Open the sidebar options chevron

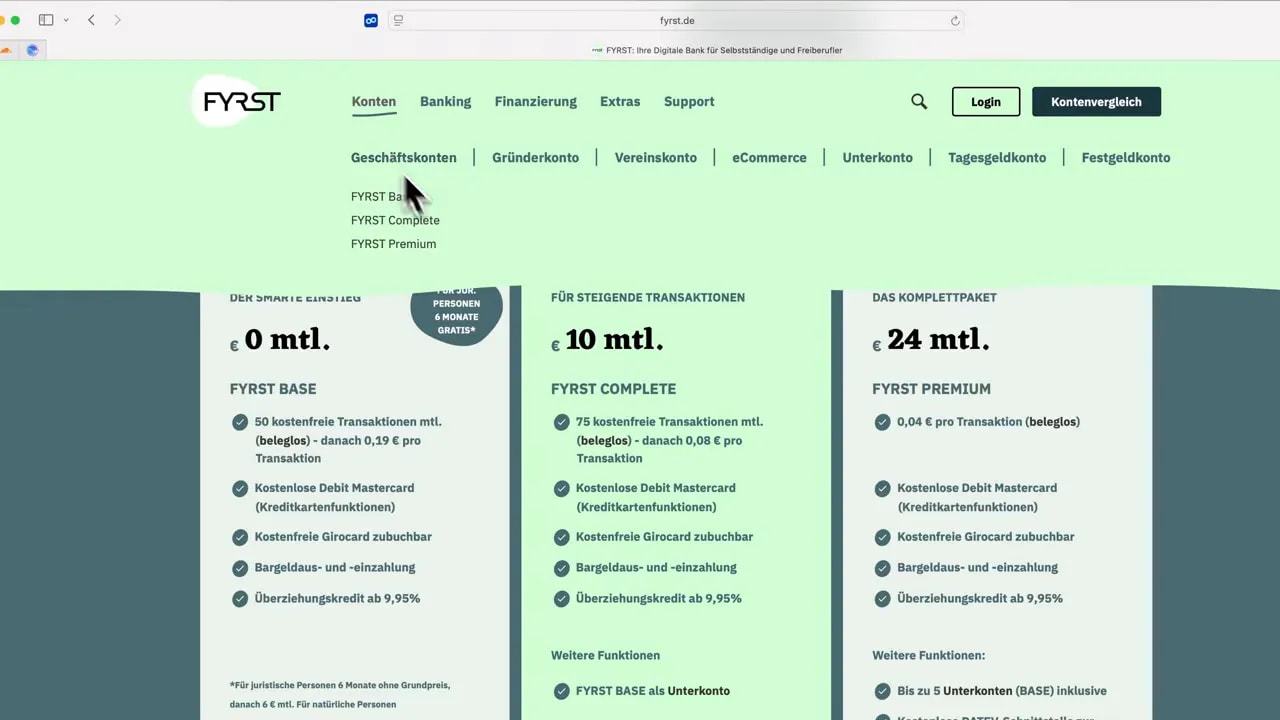point(66,20)
